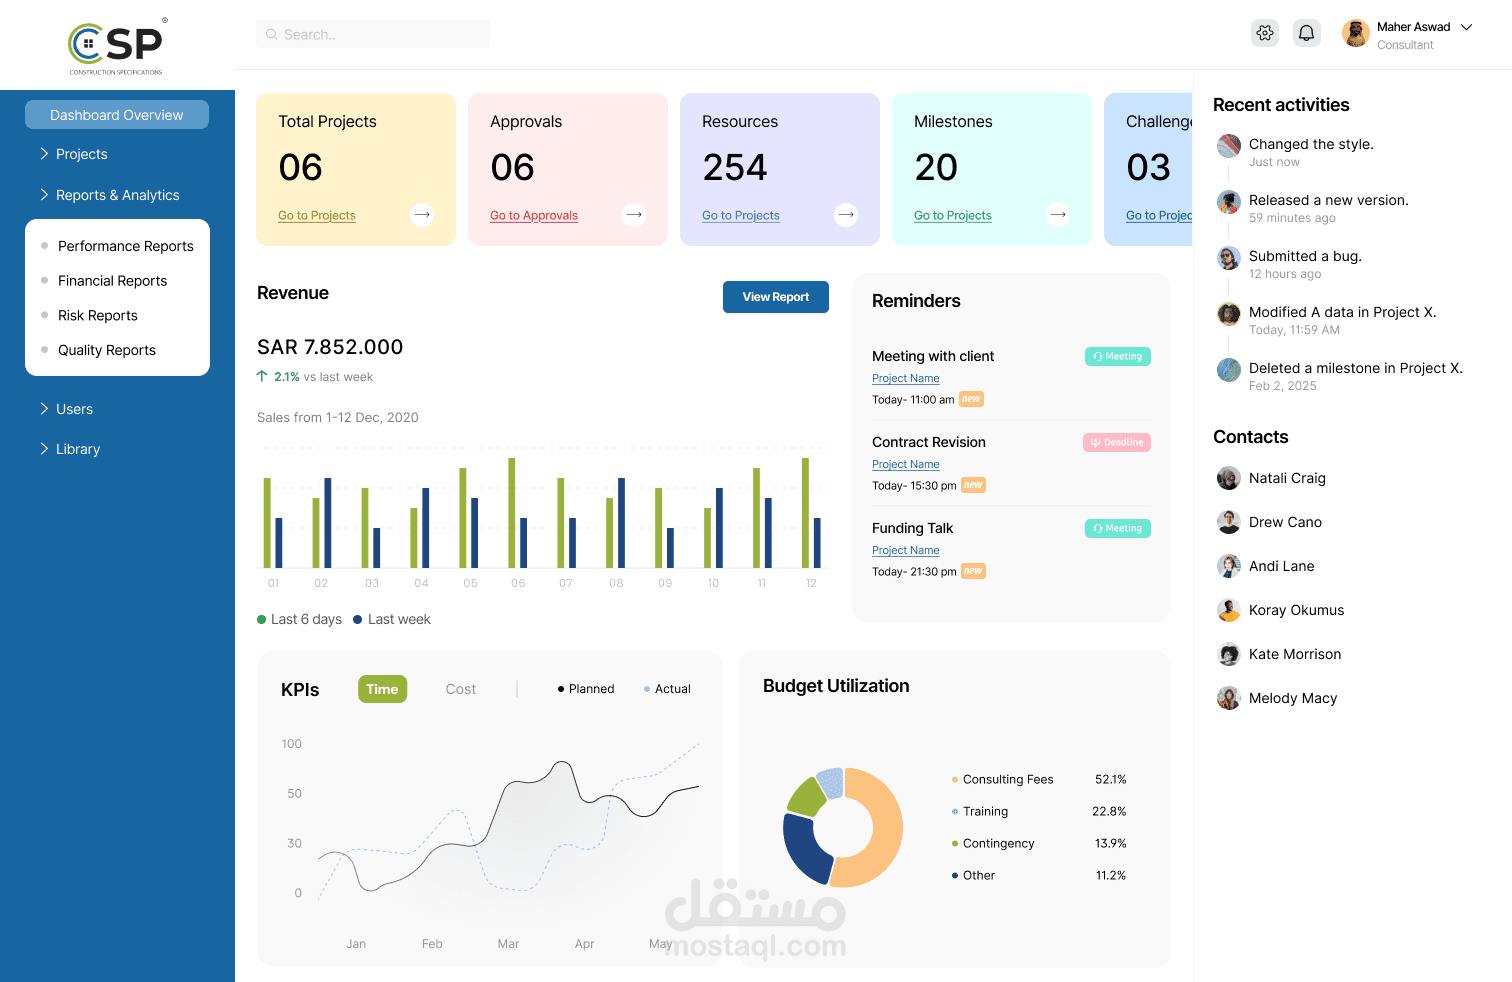Image resolution: width=1512 pixels, height=982 pixels.
Task: Click Maher Aswad's profile avatar
Action: point(1356,34)
